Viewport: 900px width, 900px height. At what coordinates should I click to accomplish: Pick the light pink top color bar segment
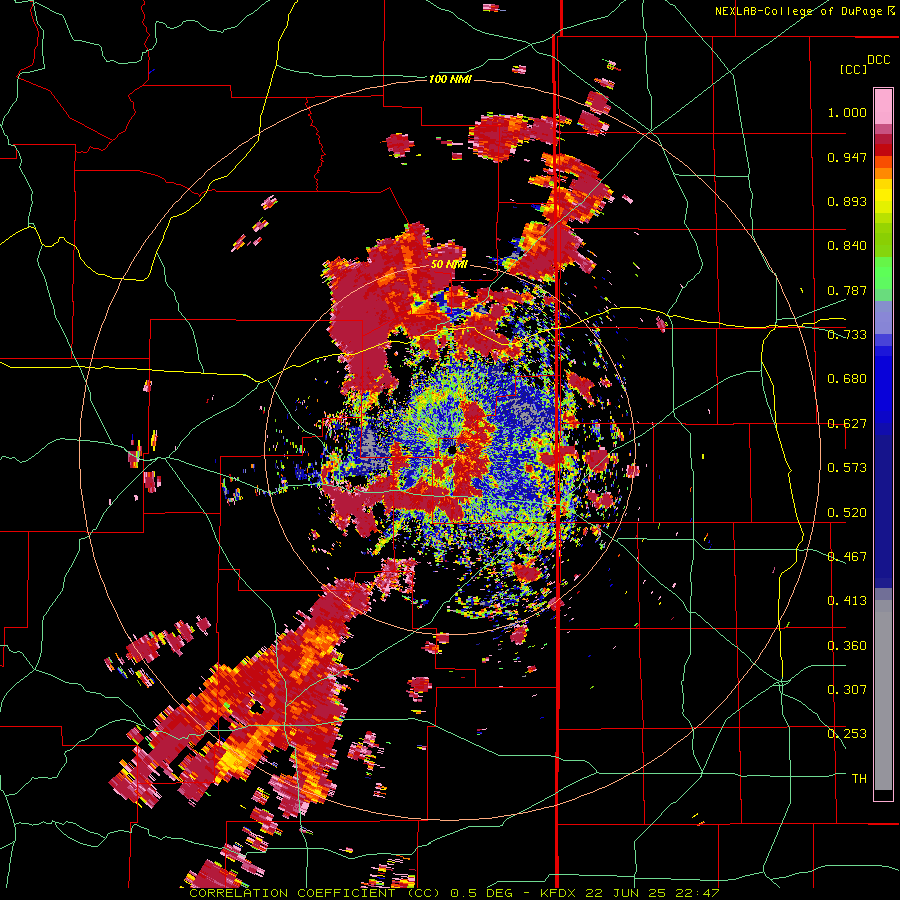pyautogui.click(x=883, y=106)
